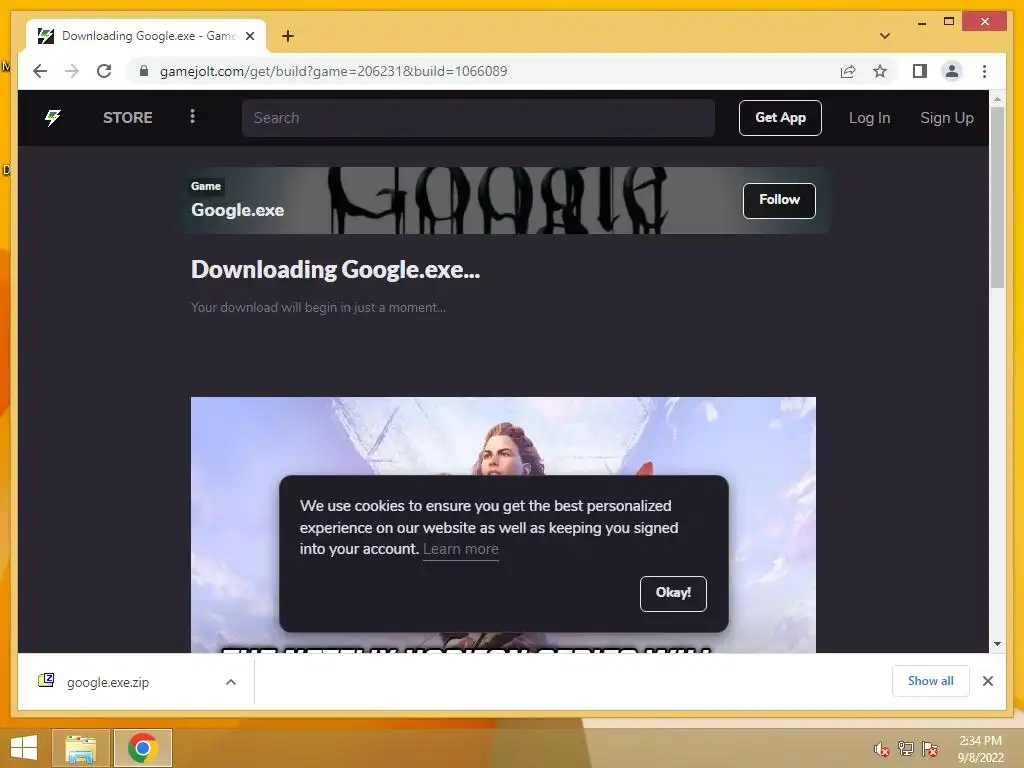Go forward in browser history

[x=72, y=71]
